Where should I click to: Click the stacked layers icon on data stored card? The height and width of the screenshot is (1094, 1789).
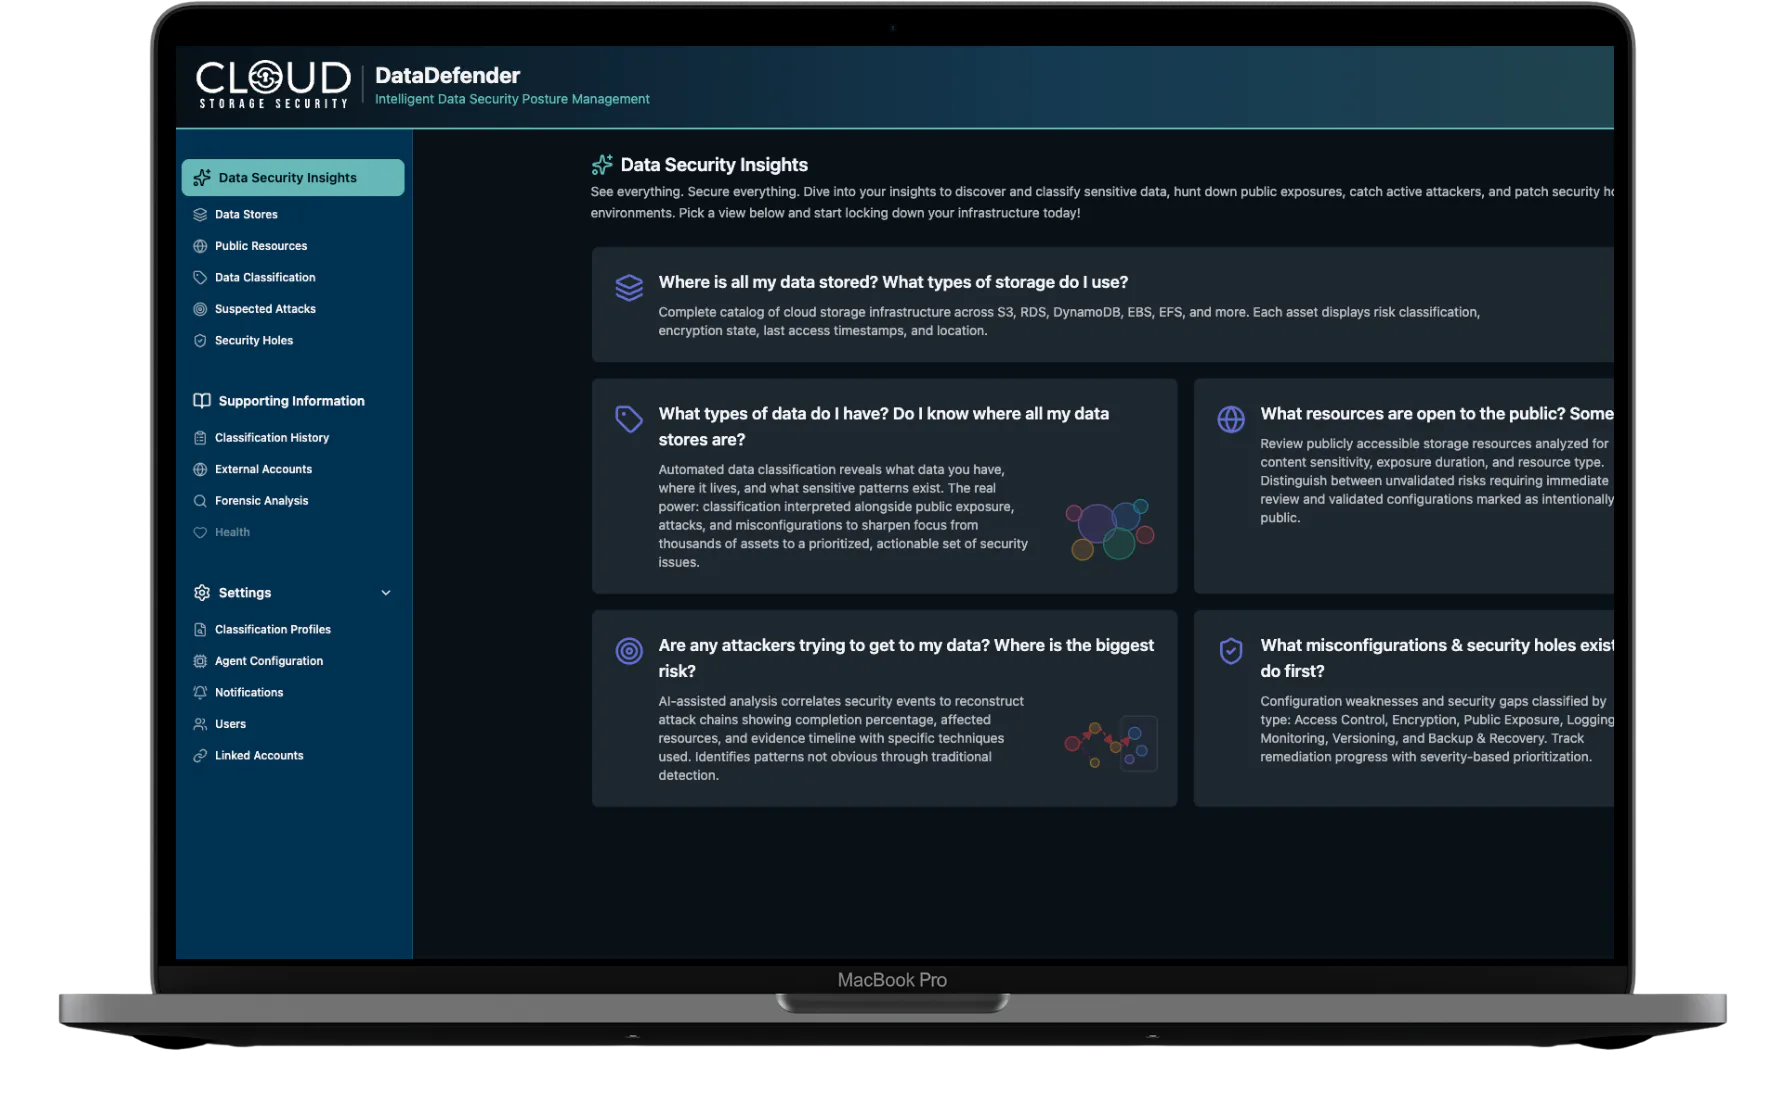(629, 288)
